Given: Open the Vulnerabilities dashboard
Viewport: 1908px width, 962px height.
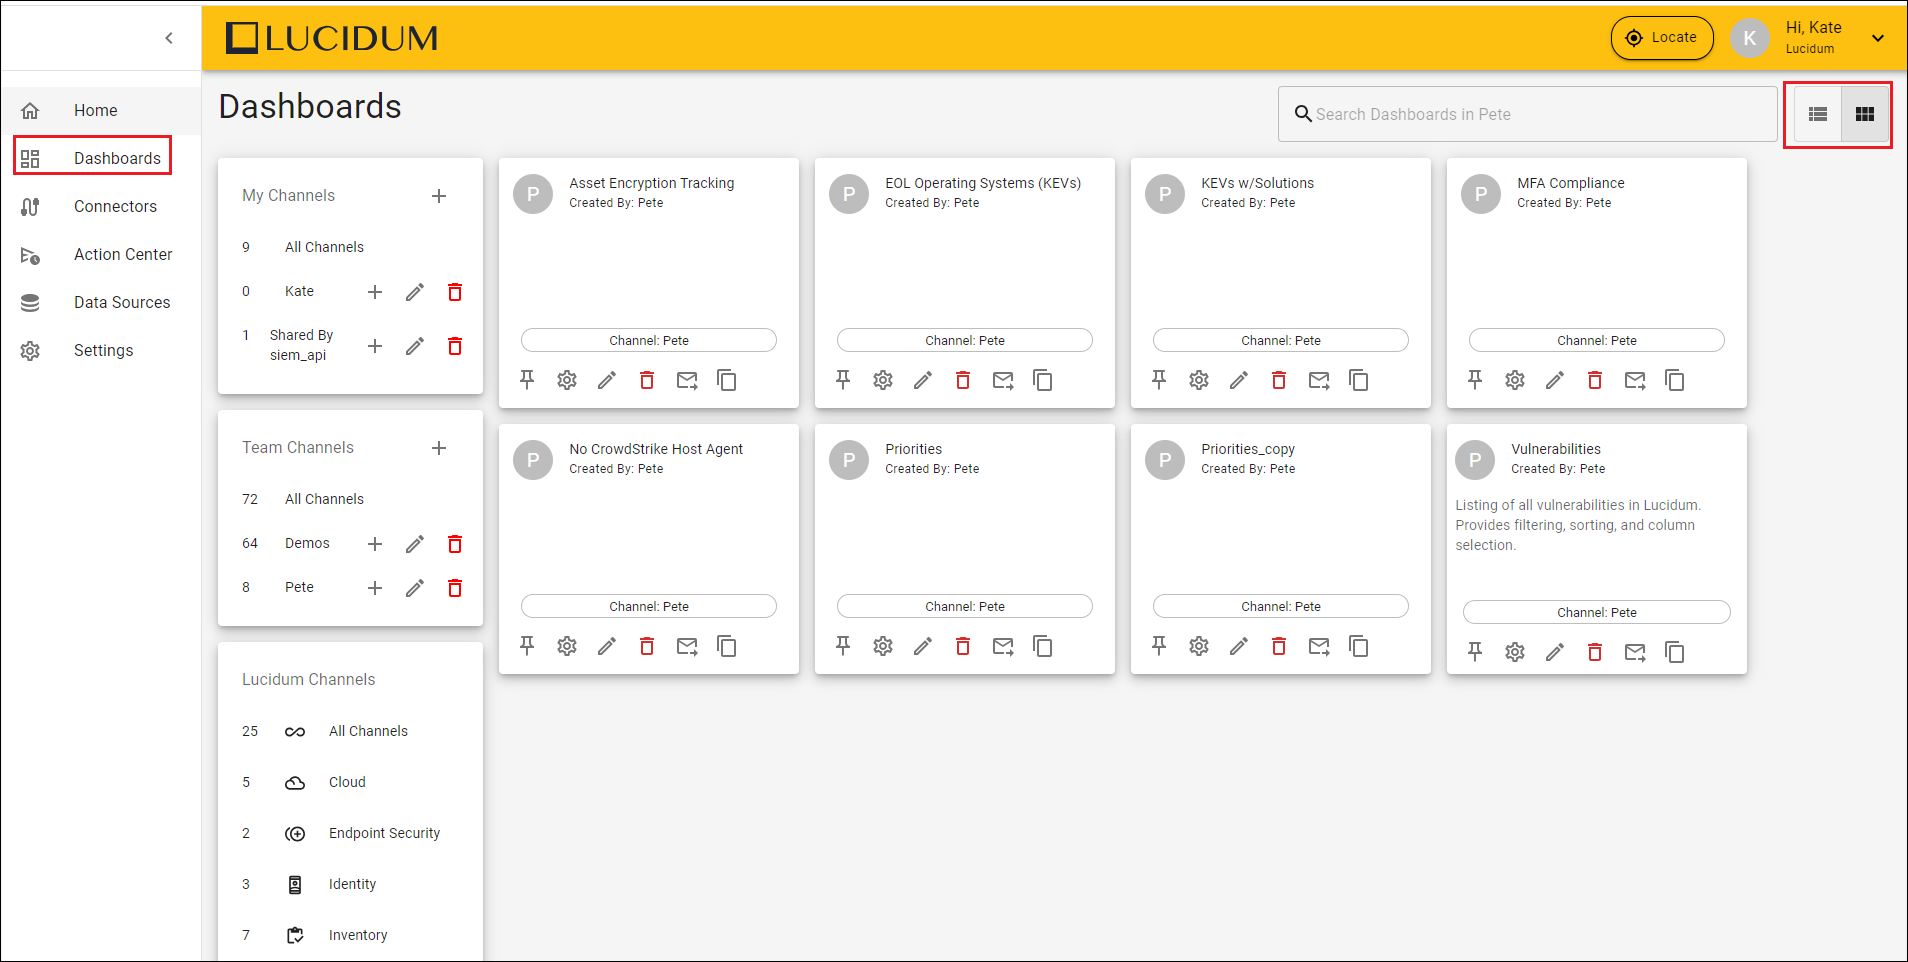Looking at the screenshot, I should (1556, 449).
